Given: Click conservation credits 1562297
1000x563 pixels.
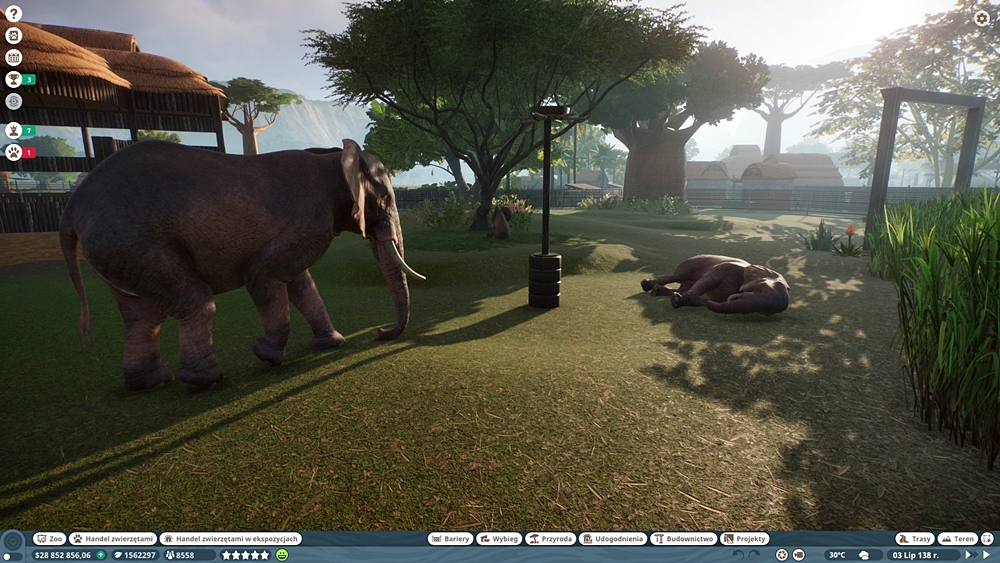Looking at the screenshot, I should tap(135, 555).
